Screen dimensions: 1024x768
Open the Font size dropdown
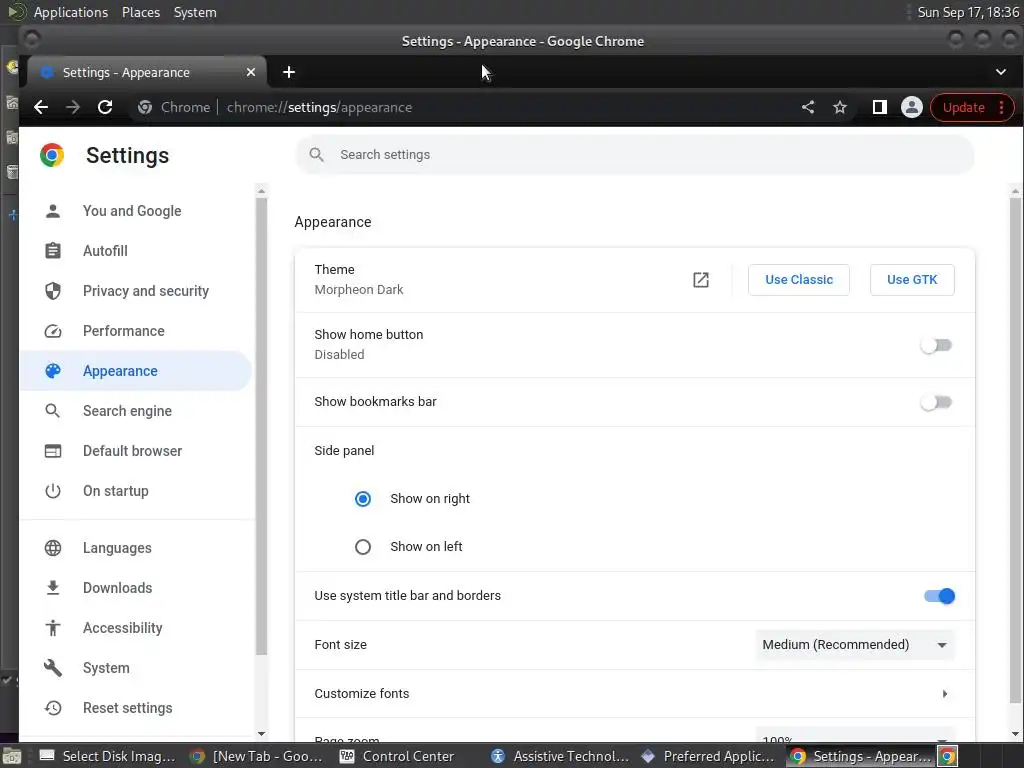[854, 645]
